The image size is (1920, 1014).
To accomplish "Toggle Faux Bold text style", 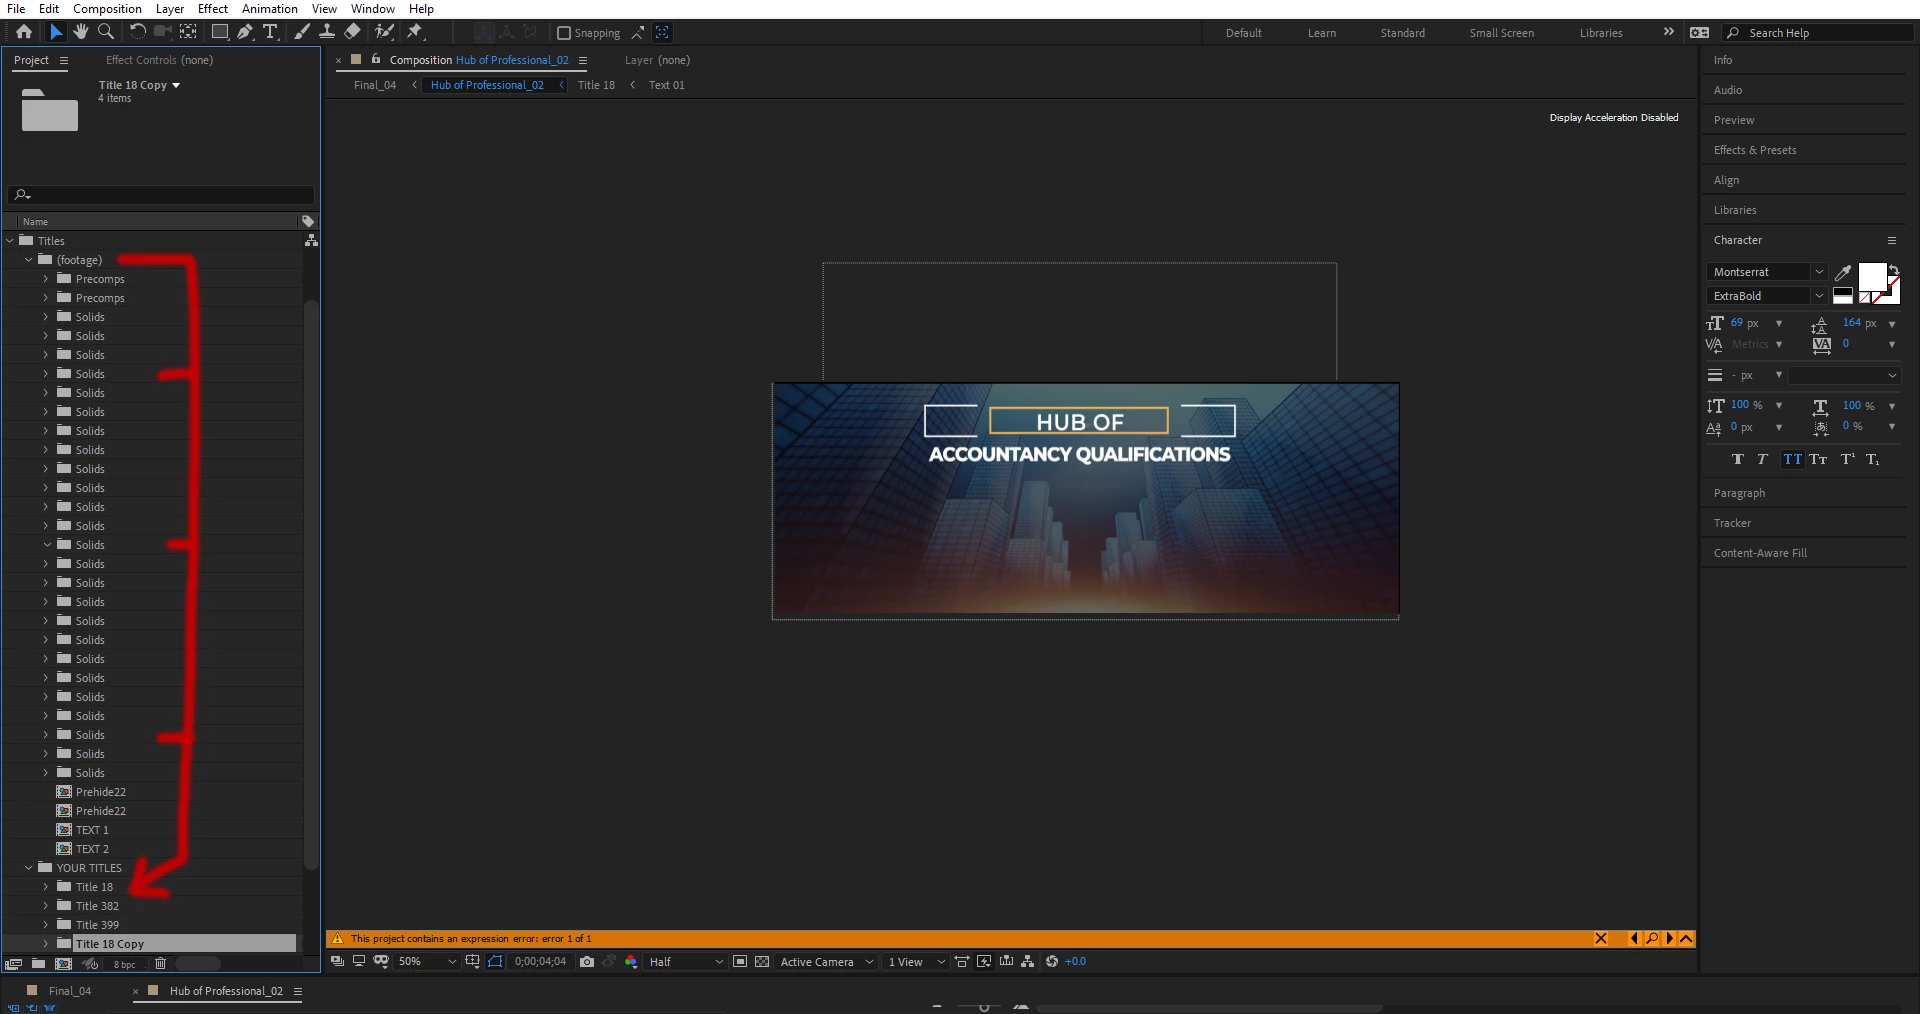I will click(x=1737, y=459).
